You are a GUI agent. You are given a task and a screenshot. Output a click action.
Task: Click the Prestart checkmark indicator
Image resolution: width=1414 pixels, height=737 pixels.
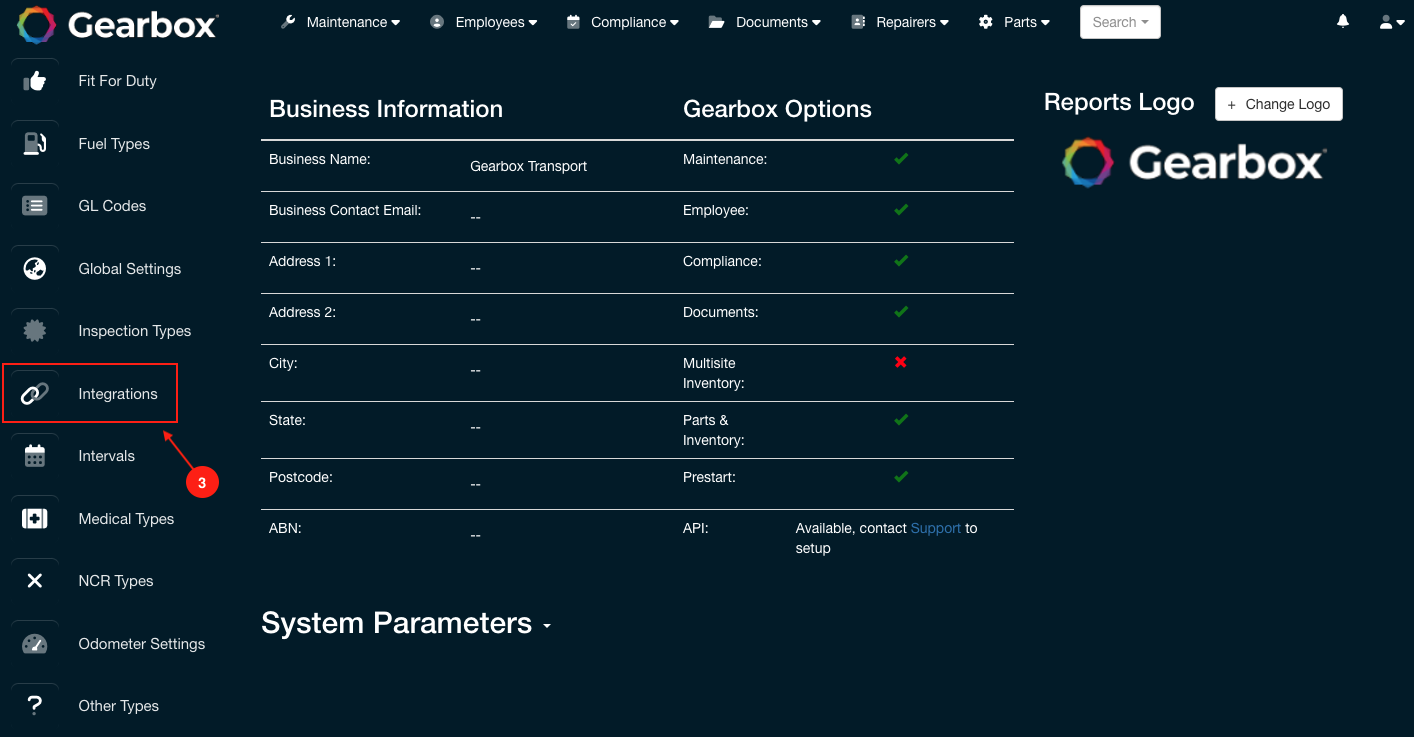[900, 476]
